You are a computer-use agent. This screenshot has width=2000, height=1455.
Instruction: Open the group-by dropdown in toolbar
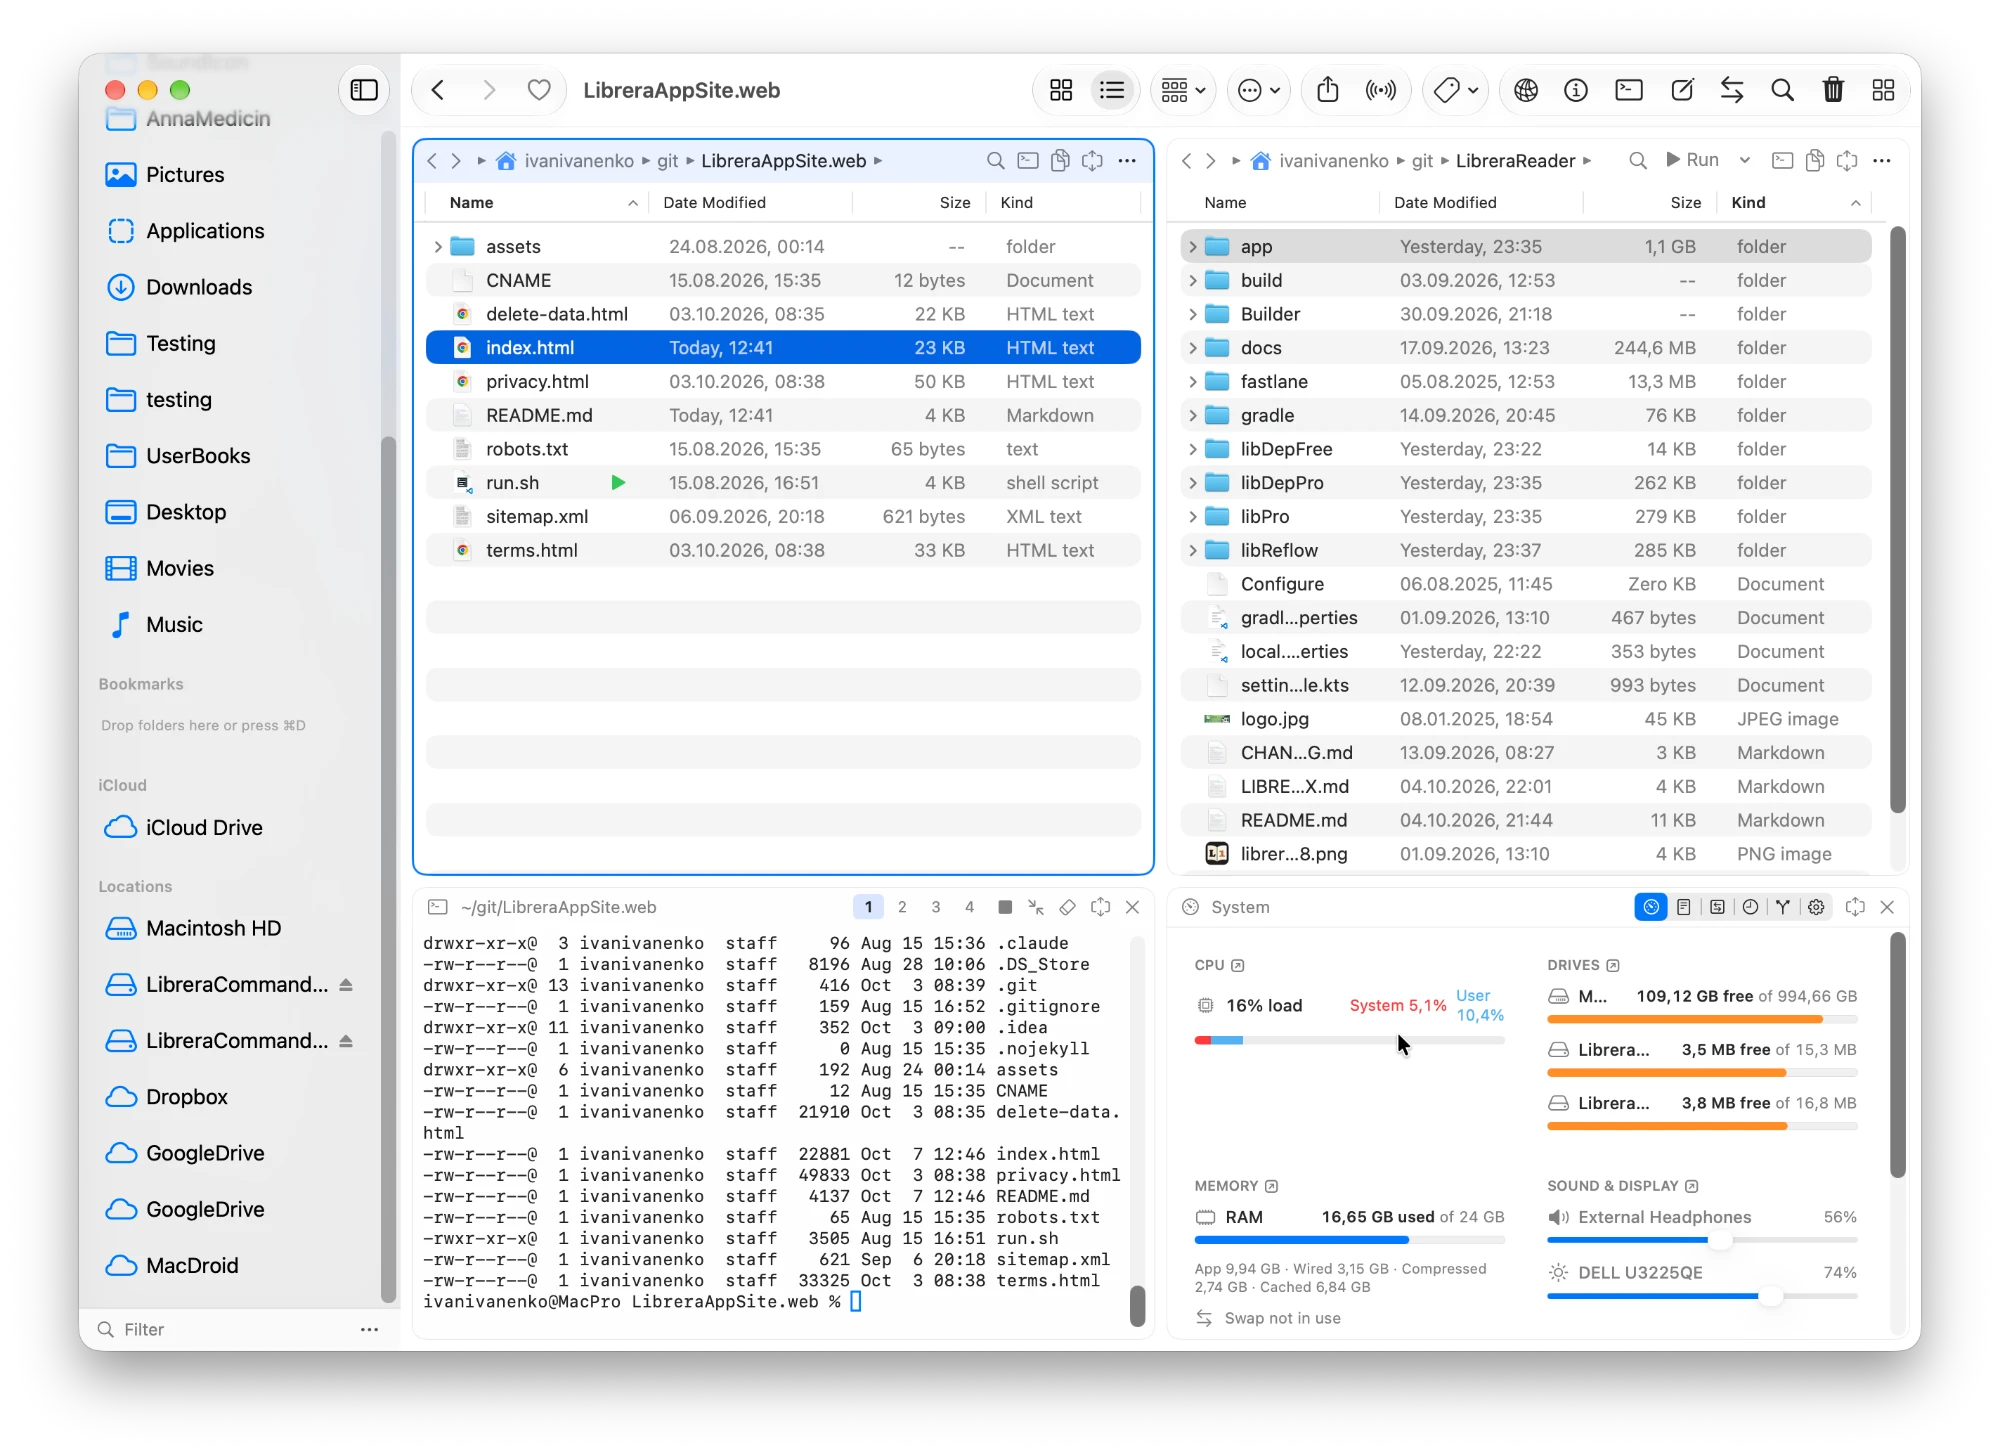click(1184, 90)
